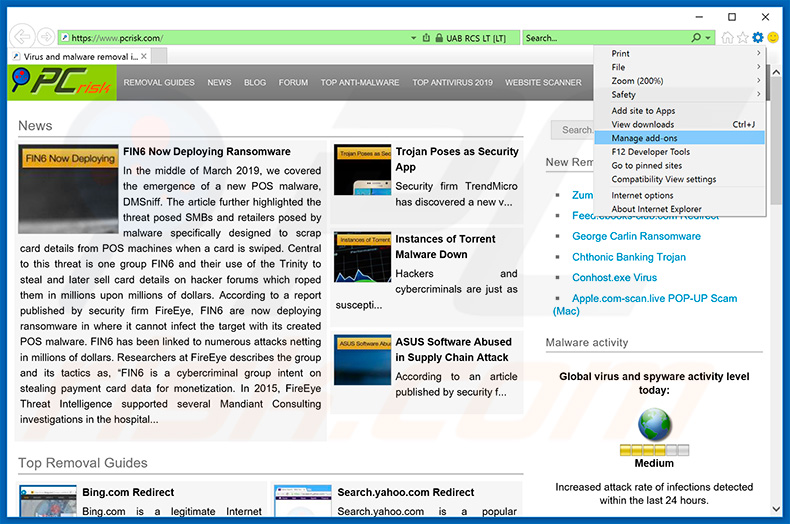790x524 pixels.
Task: Select Add site to Apps
Action: tap(680, 111)
